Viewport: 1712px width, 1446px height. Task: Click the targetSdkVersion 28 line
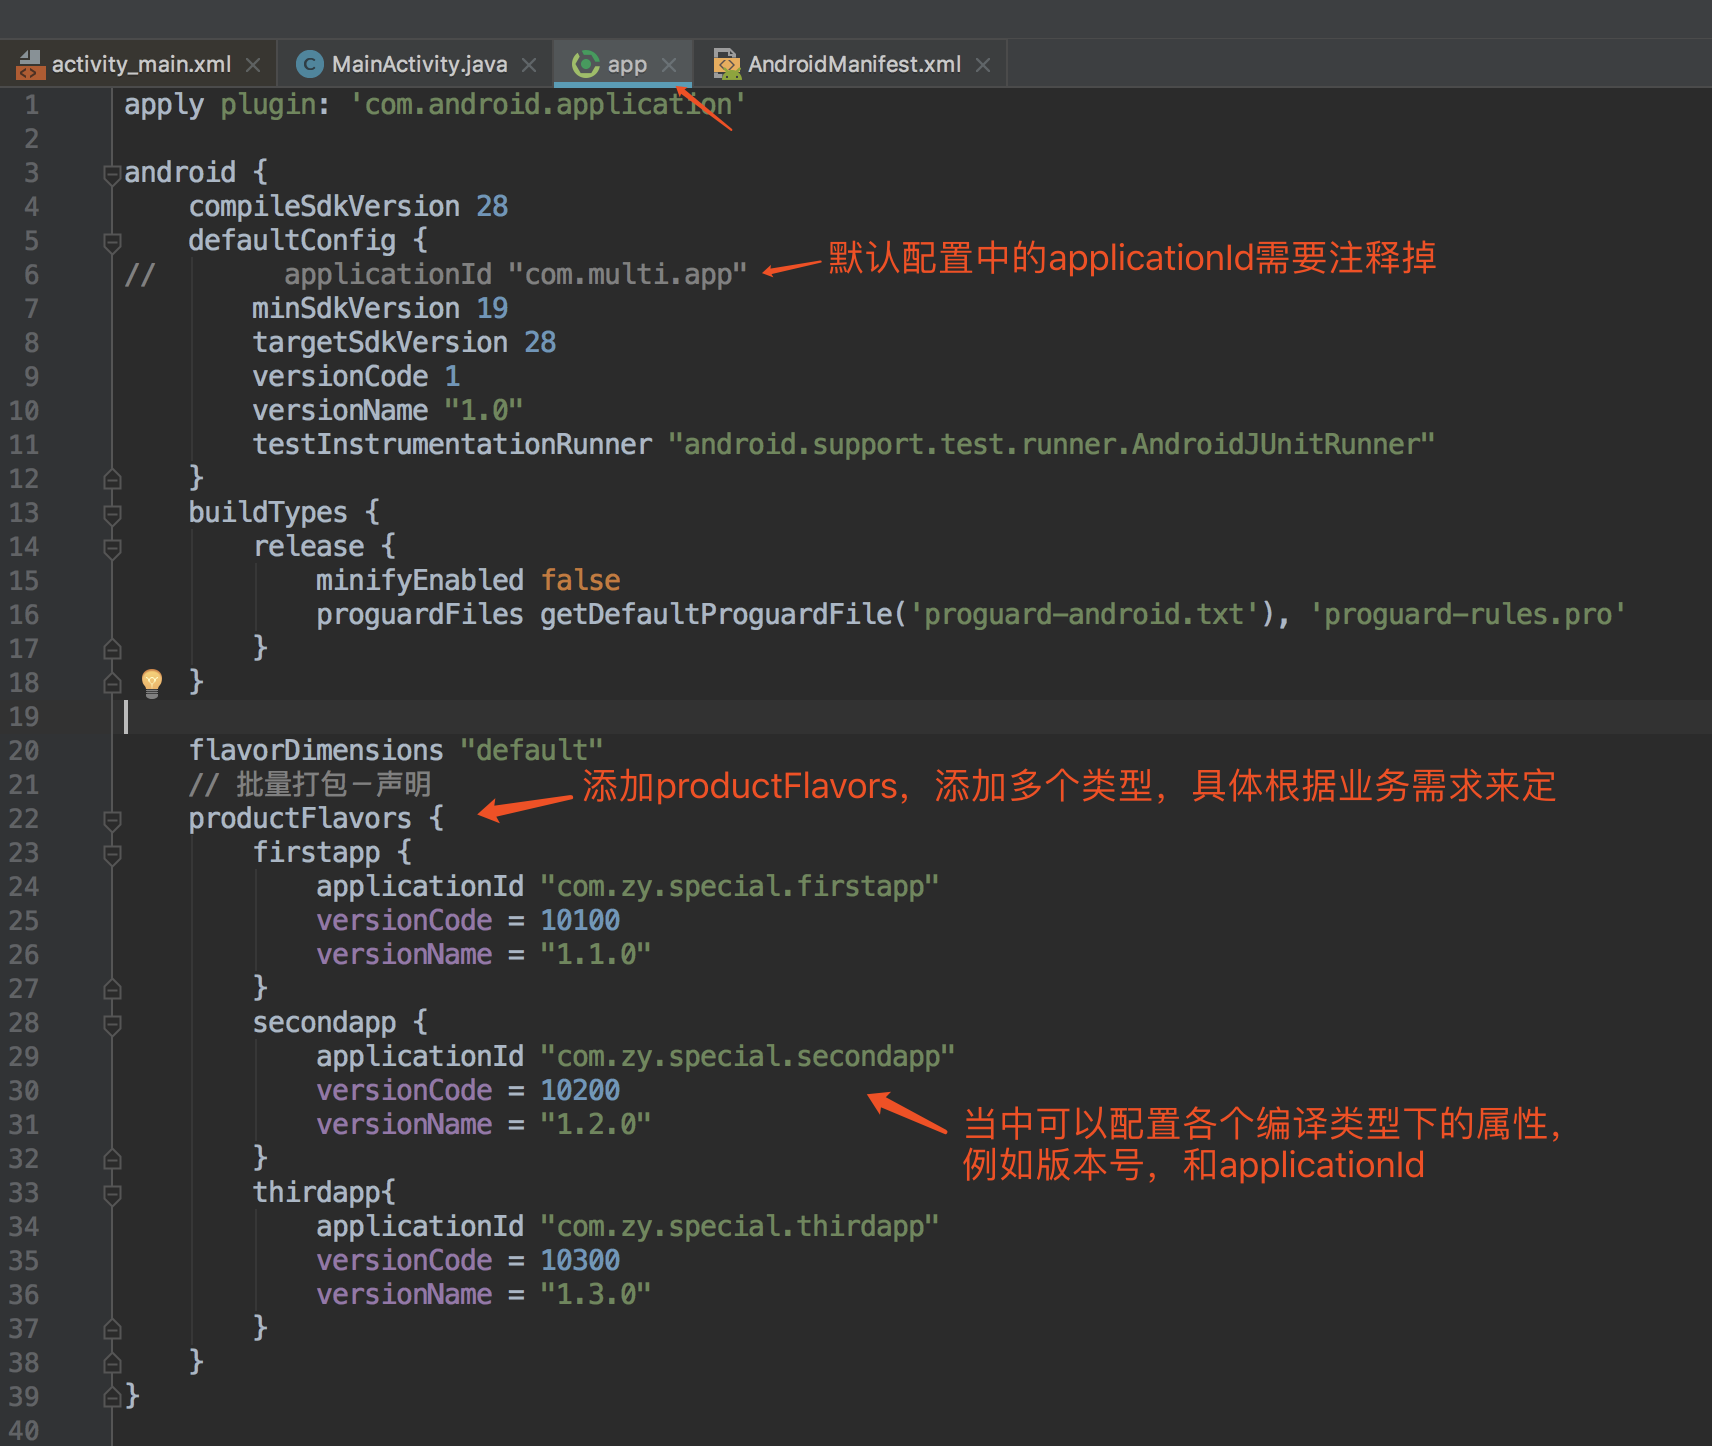point(404,343)
